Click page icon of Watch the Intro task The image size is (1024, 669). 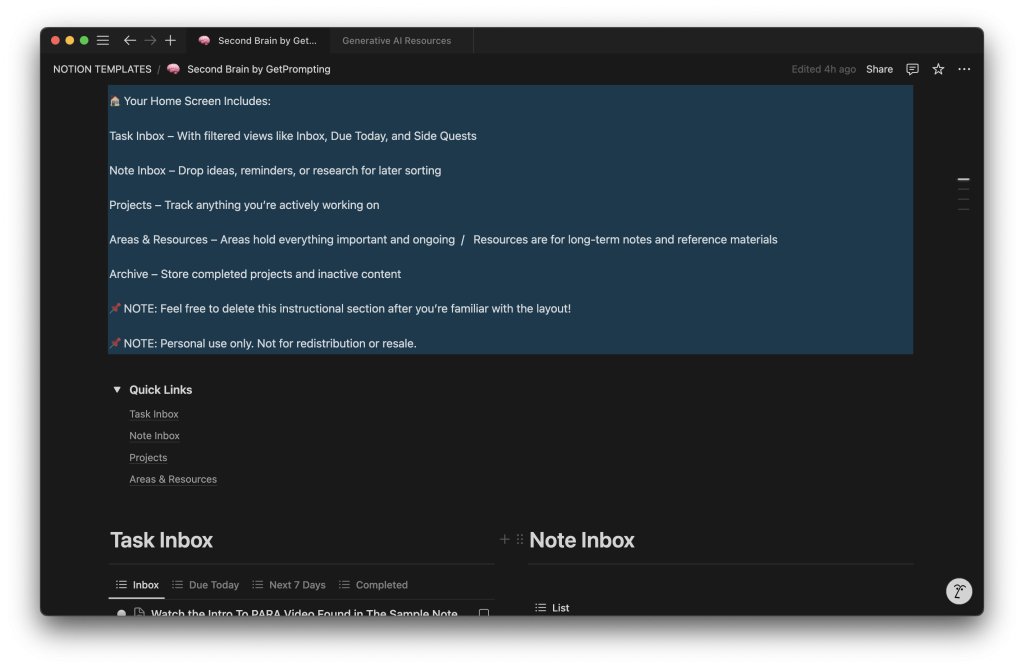pos(138,612)
